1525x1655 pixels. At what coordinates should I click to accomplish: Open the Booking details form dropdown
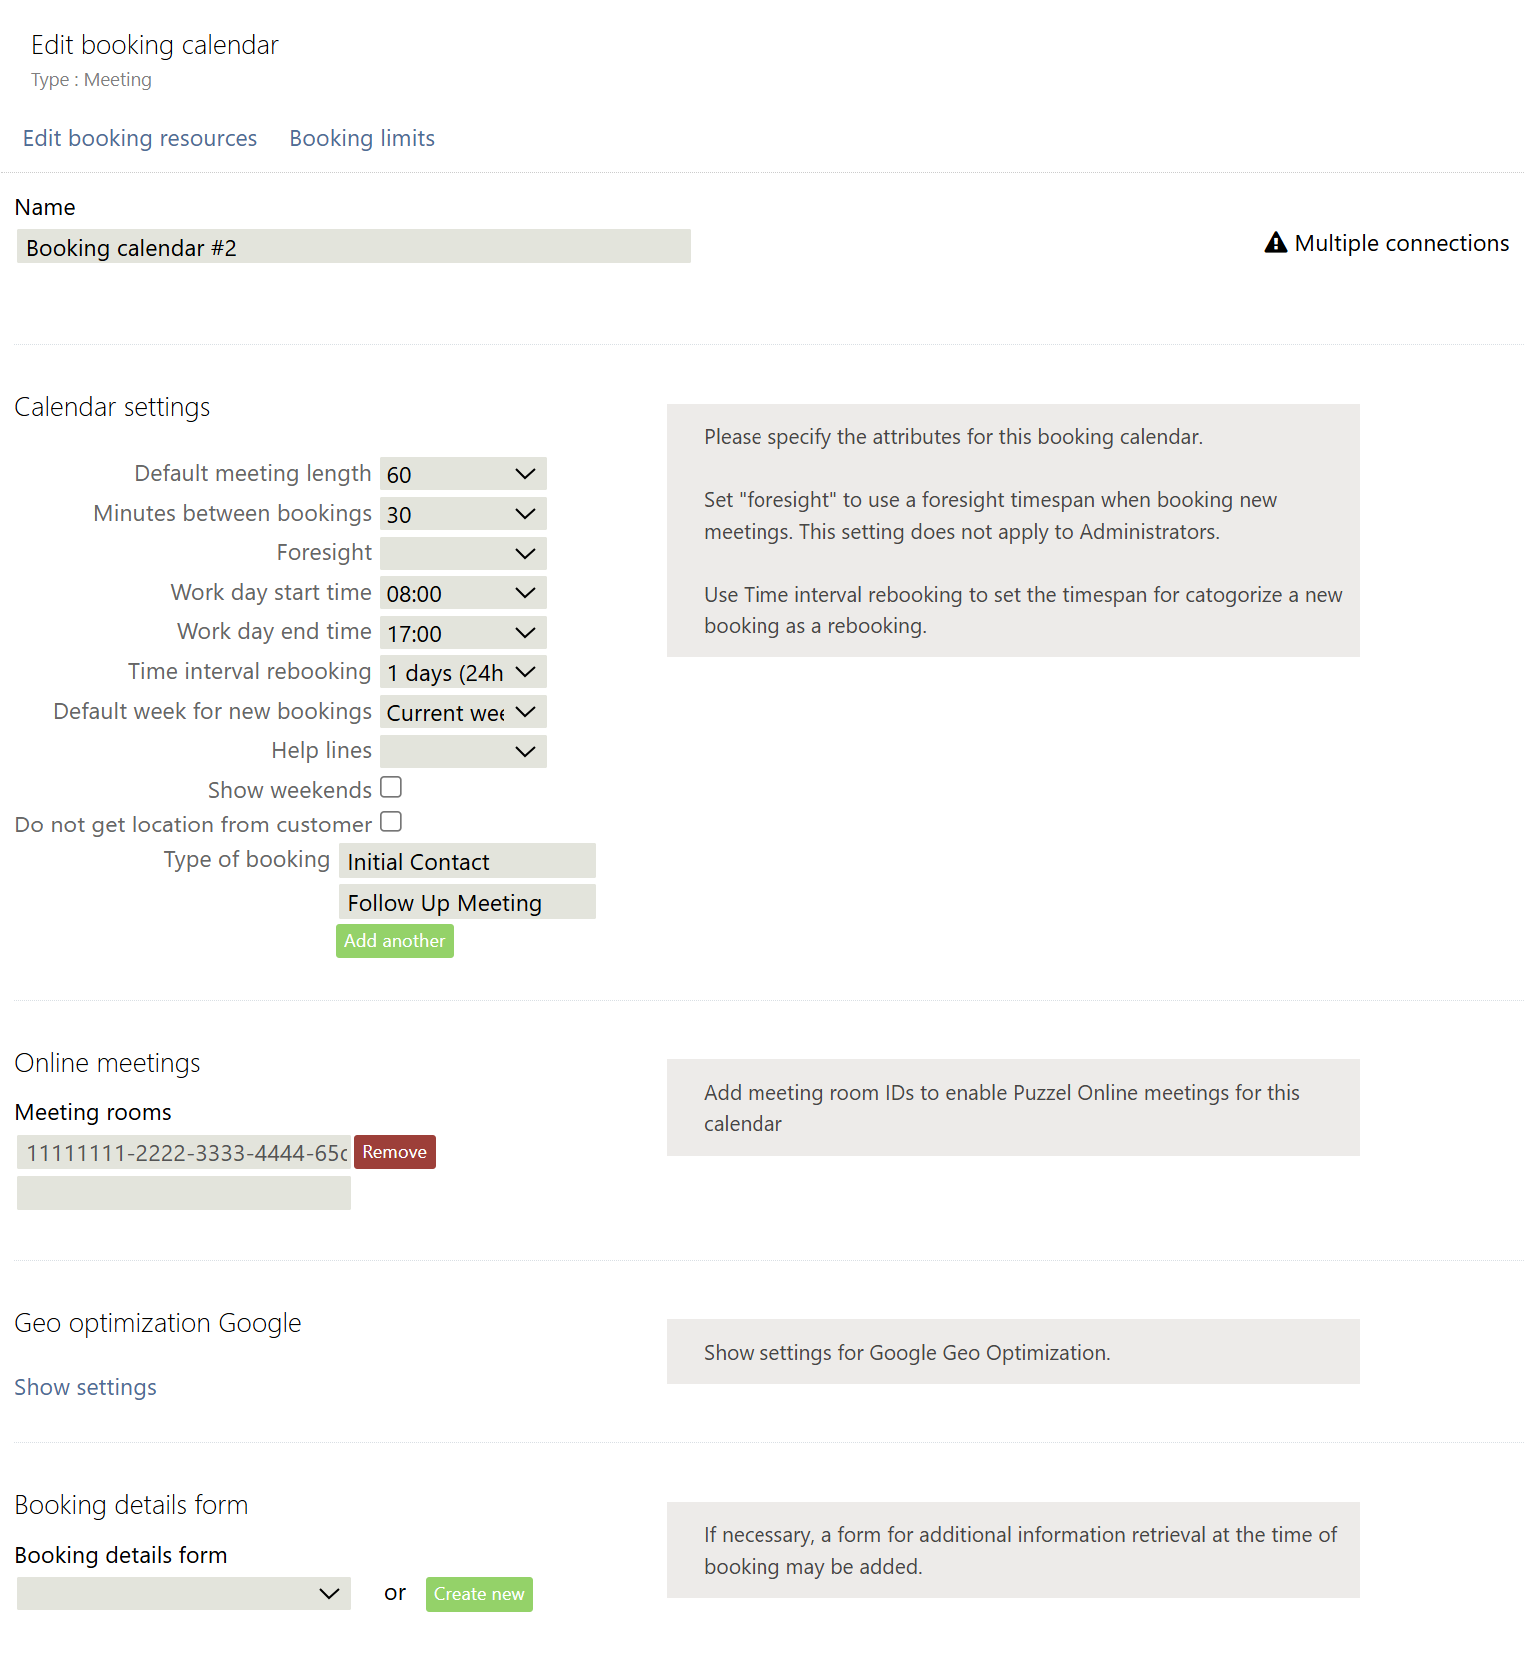coord(184,1593)
